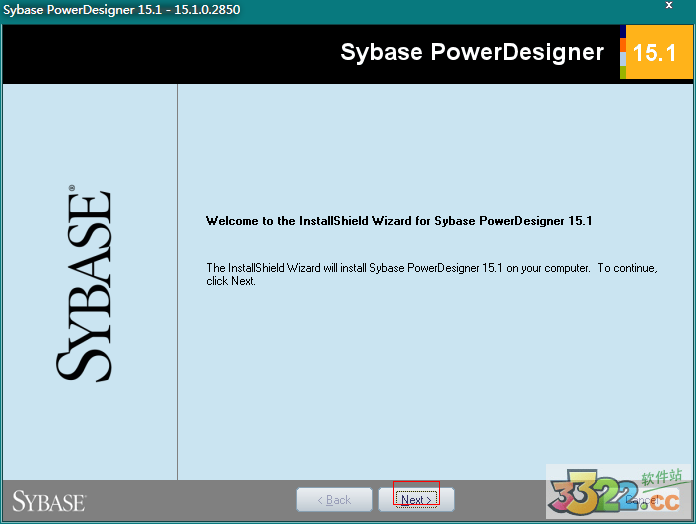Click the Next button to continue installation

pos(416,500)
